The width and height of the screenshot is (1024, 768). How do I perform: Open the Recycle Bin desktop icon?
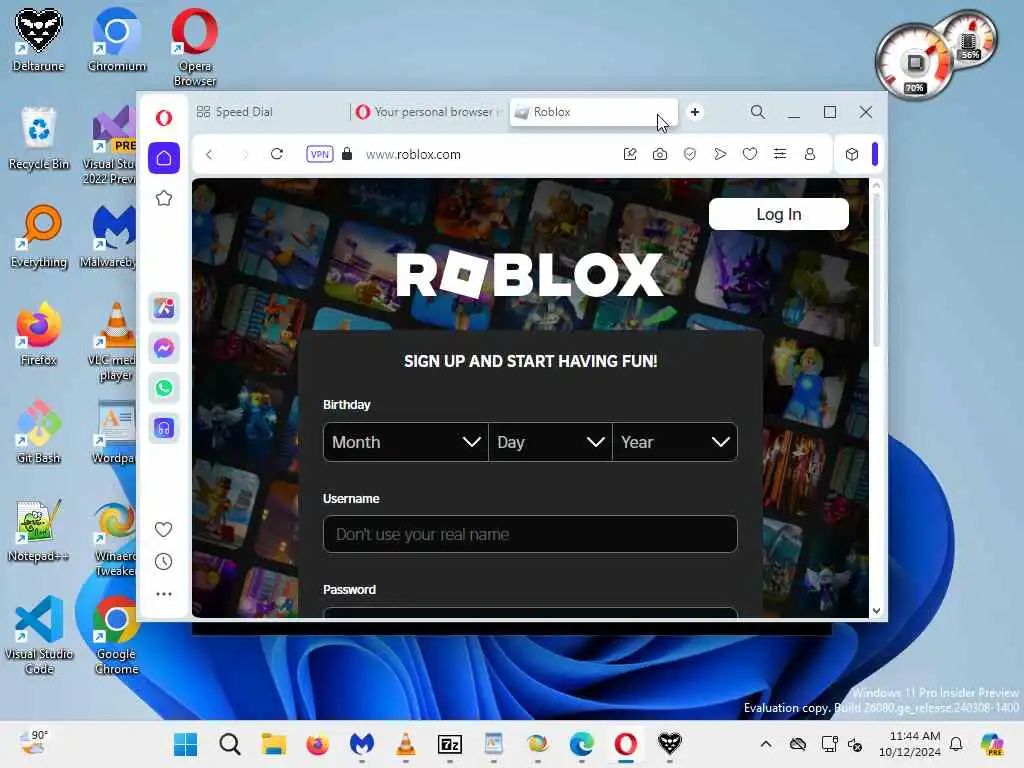(39, 138)
